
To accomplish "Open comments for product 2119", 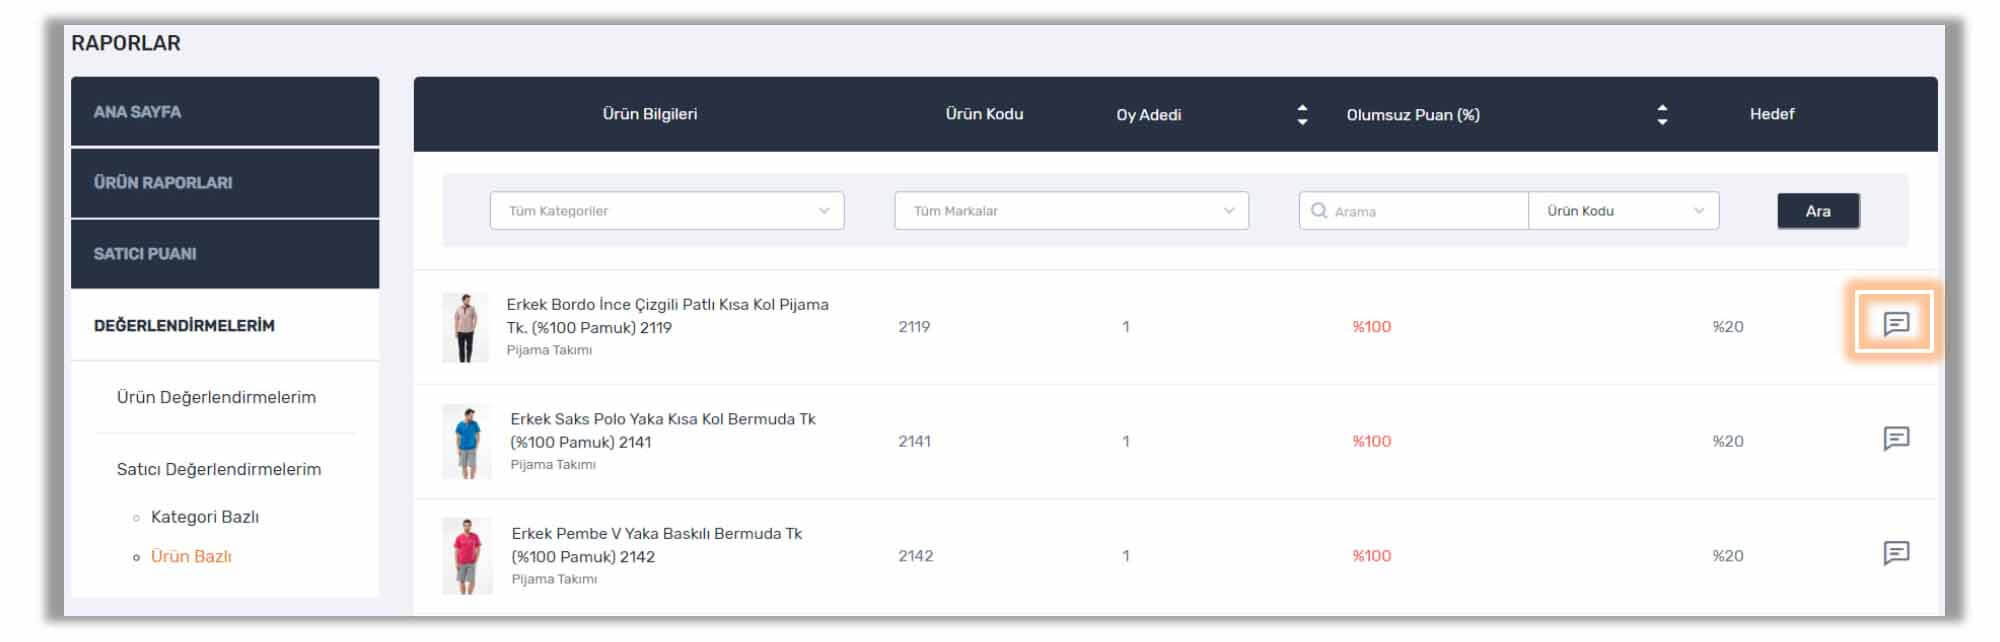I will [1896, 323].
